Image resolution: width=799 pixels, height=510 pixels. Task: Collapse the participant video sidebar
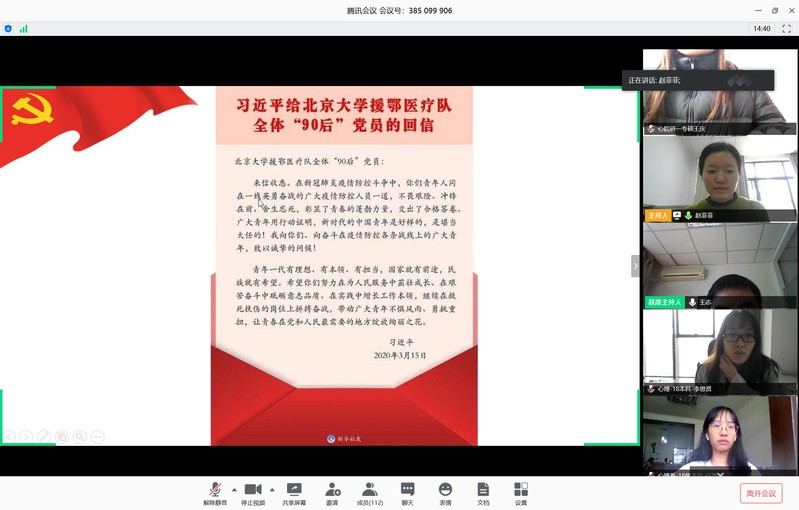point(635,266)
